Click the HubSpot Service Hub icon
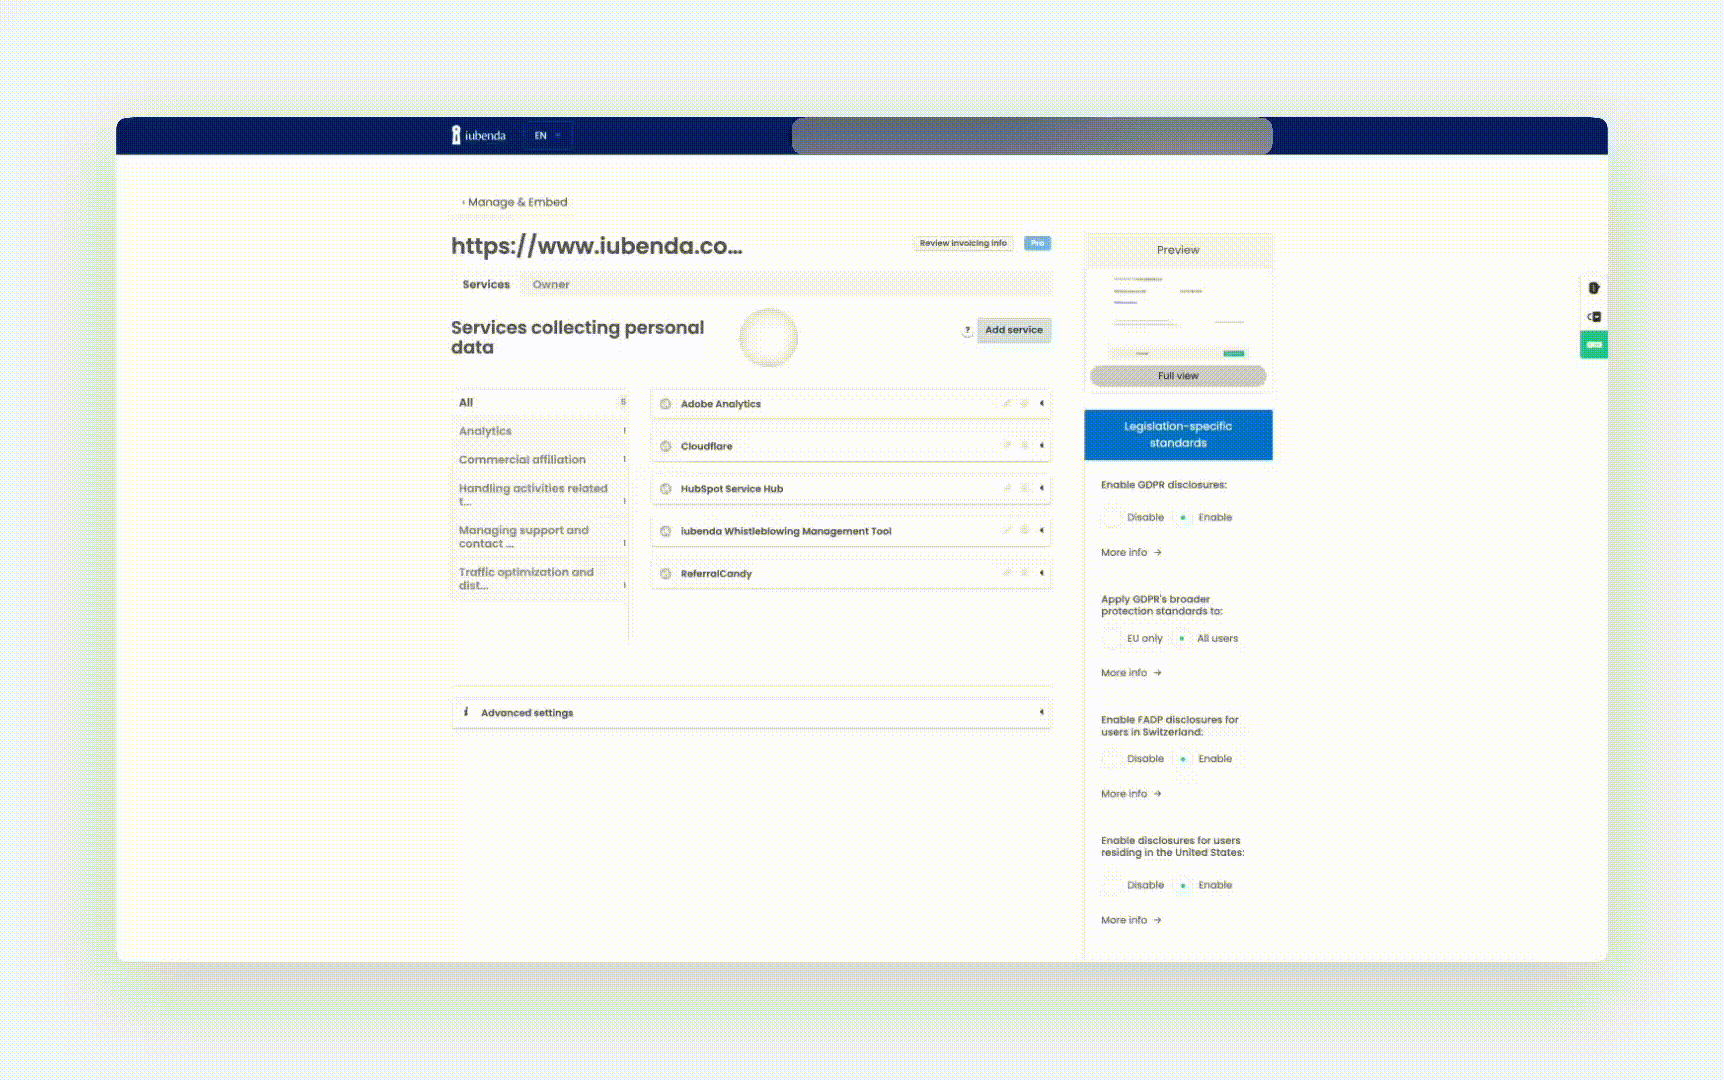Image resolution: width=1724 pixels, height=1080 pixels. [666, 489]
